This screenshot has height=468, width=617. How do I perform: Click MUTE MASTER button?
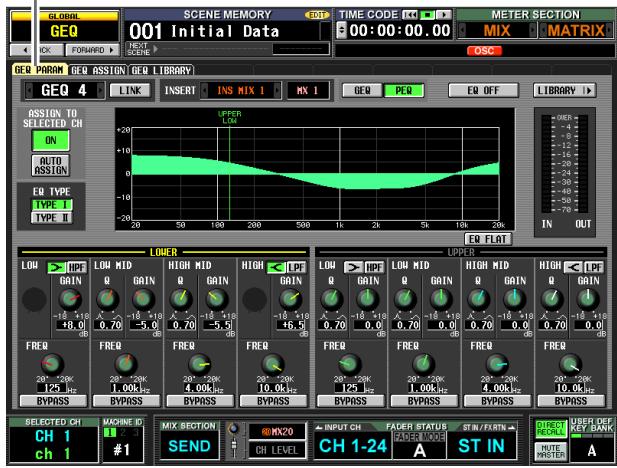point(551,451)
